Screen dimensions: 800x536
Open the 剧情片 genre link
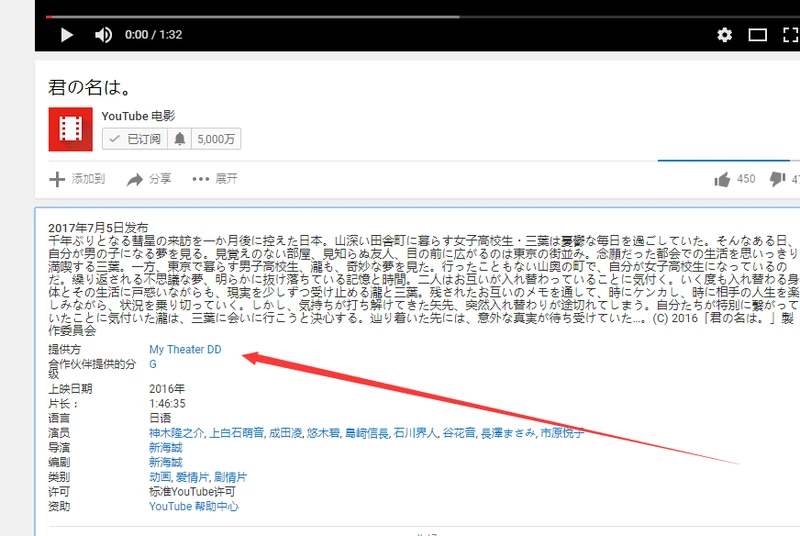(x=230, y=477)
